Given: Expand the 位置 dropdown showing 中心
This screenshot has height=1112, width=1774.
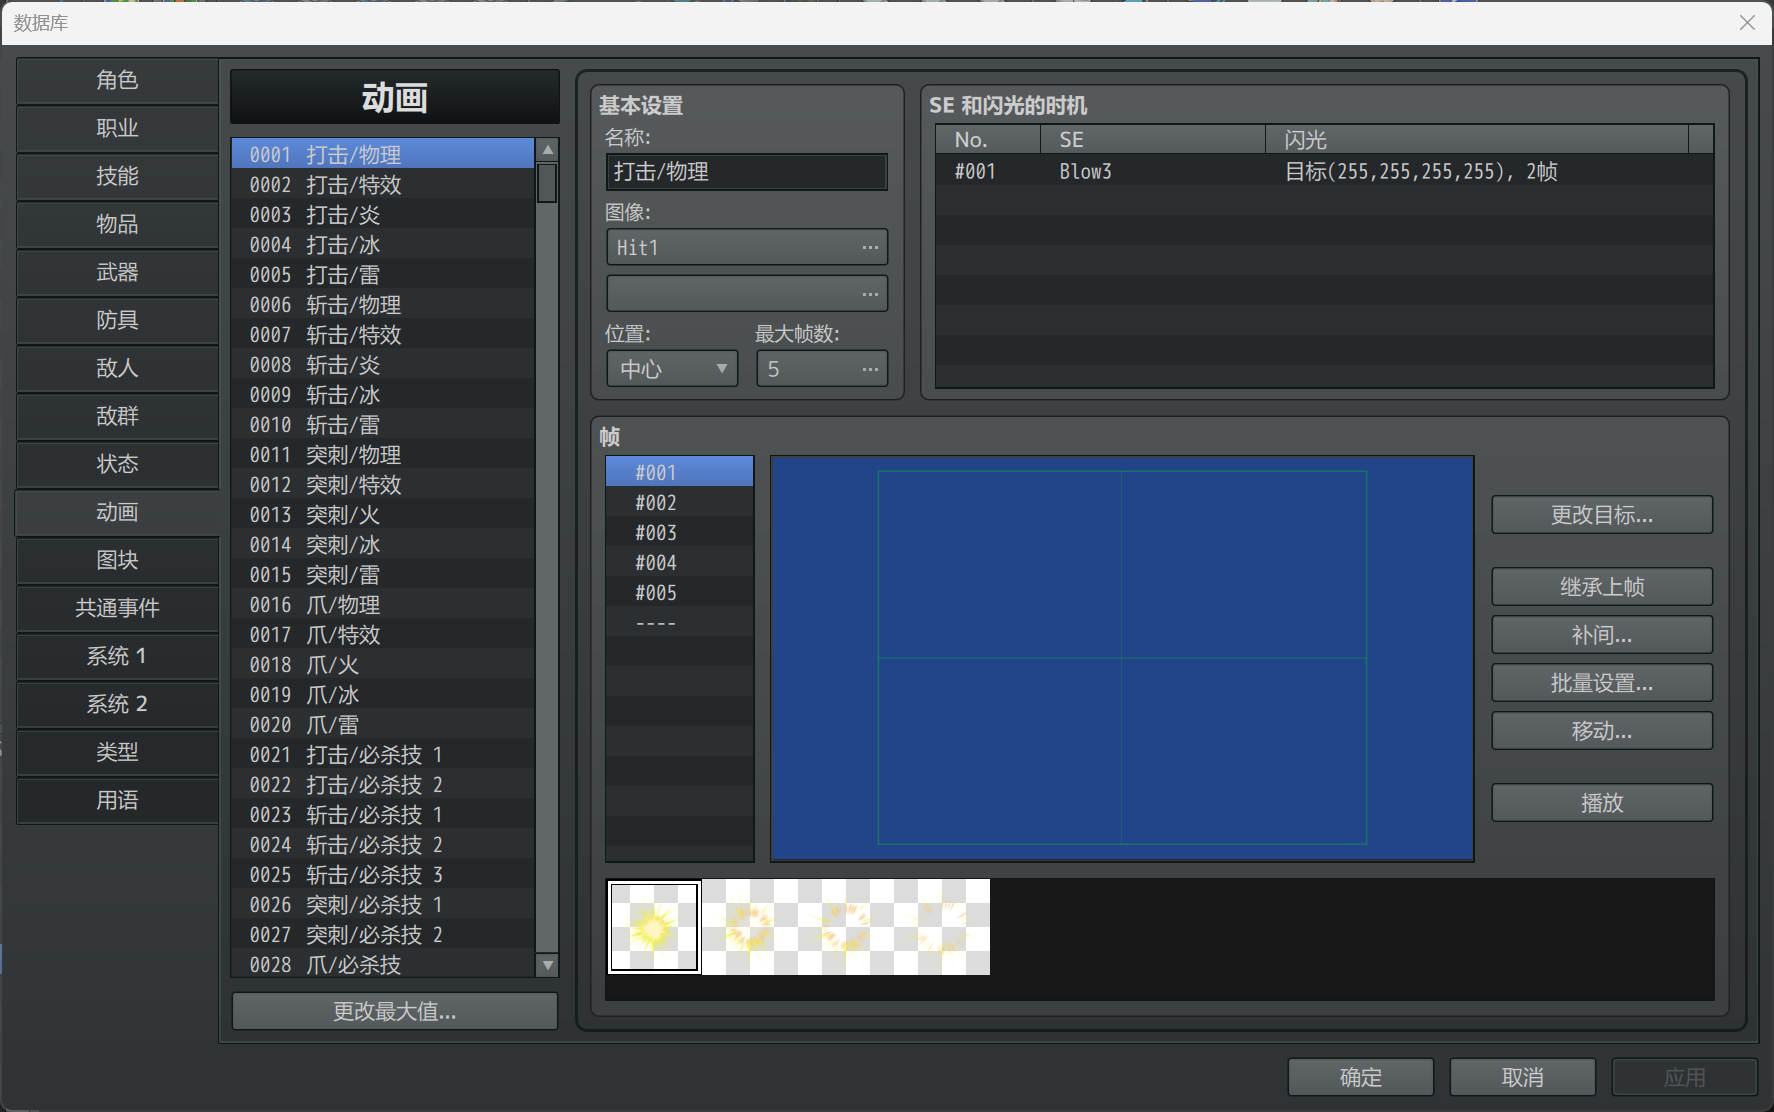Looking at the screenshot, I should click(x=672, y=369).
